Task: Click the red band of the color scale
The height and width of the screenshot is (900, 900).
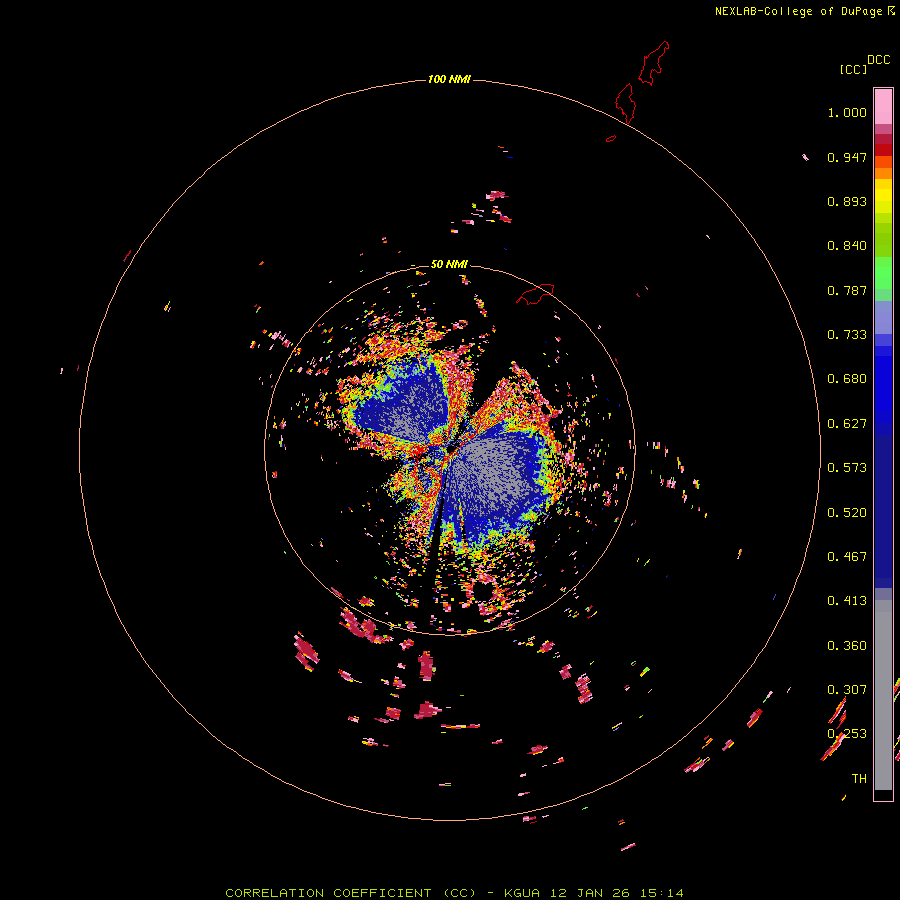Action: 883,150
